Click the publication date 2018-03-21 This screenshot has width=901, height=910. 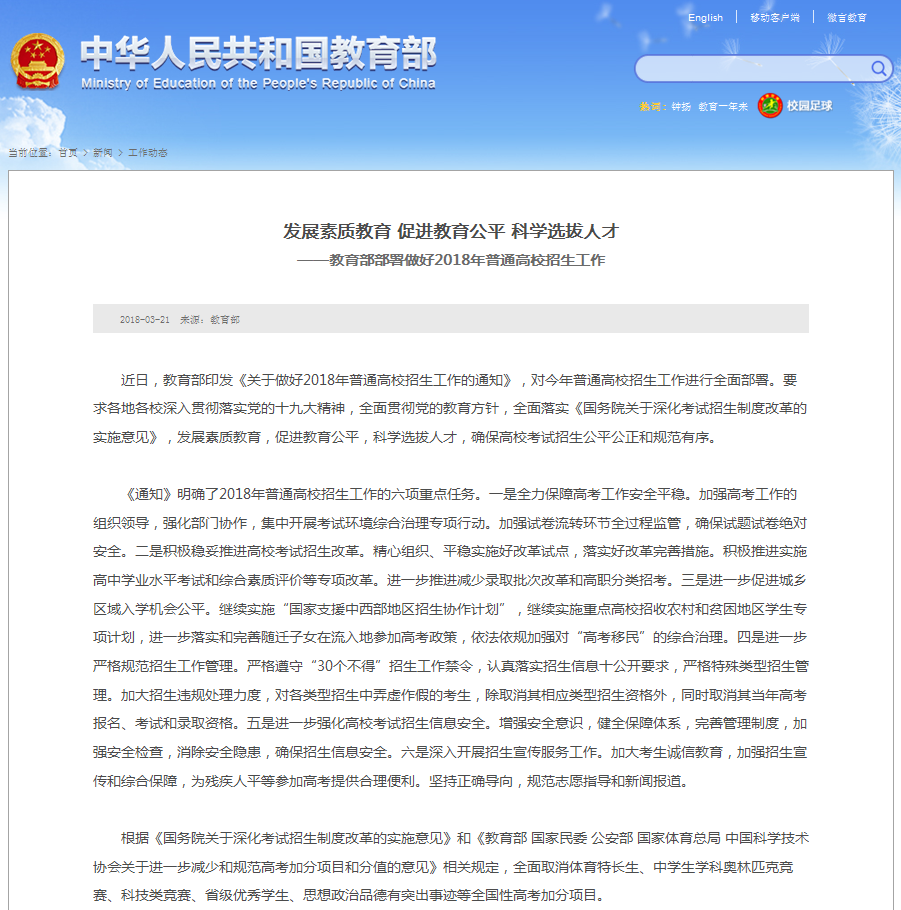145,319
